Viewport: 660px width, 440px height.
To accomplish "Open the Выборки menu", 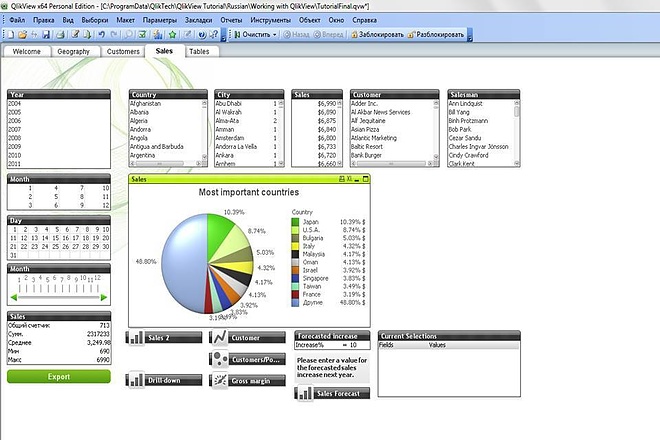I will pyautogui.click(x=95, y=20).
